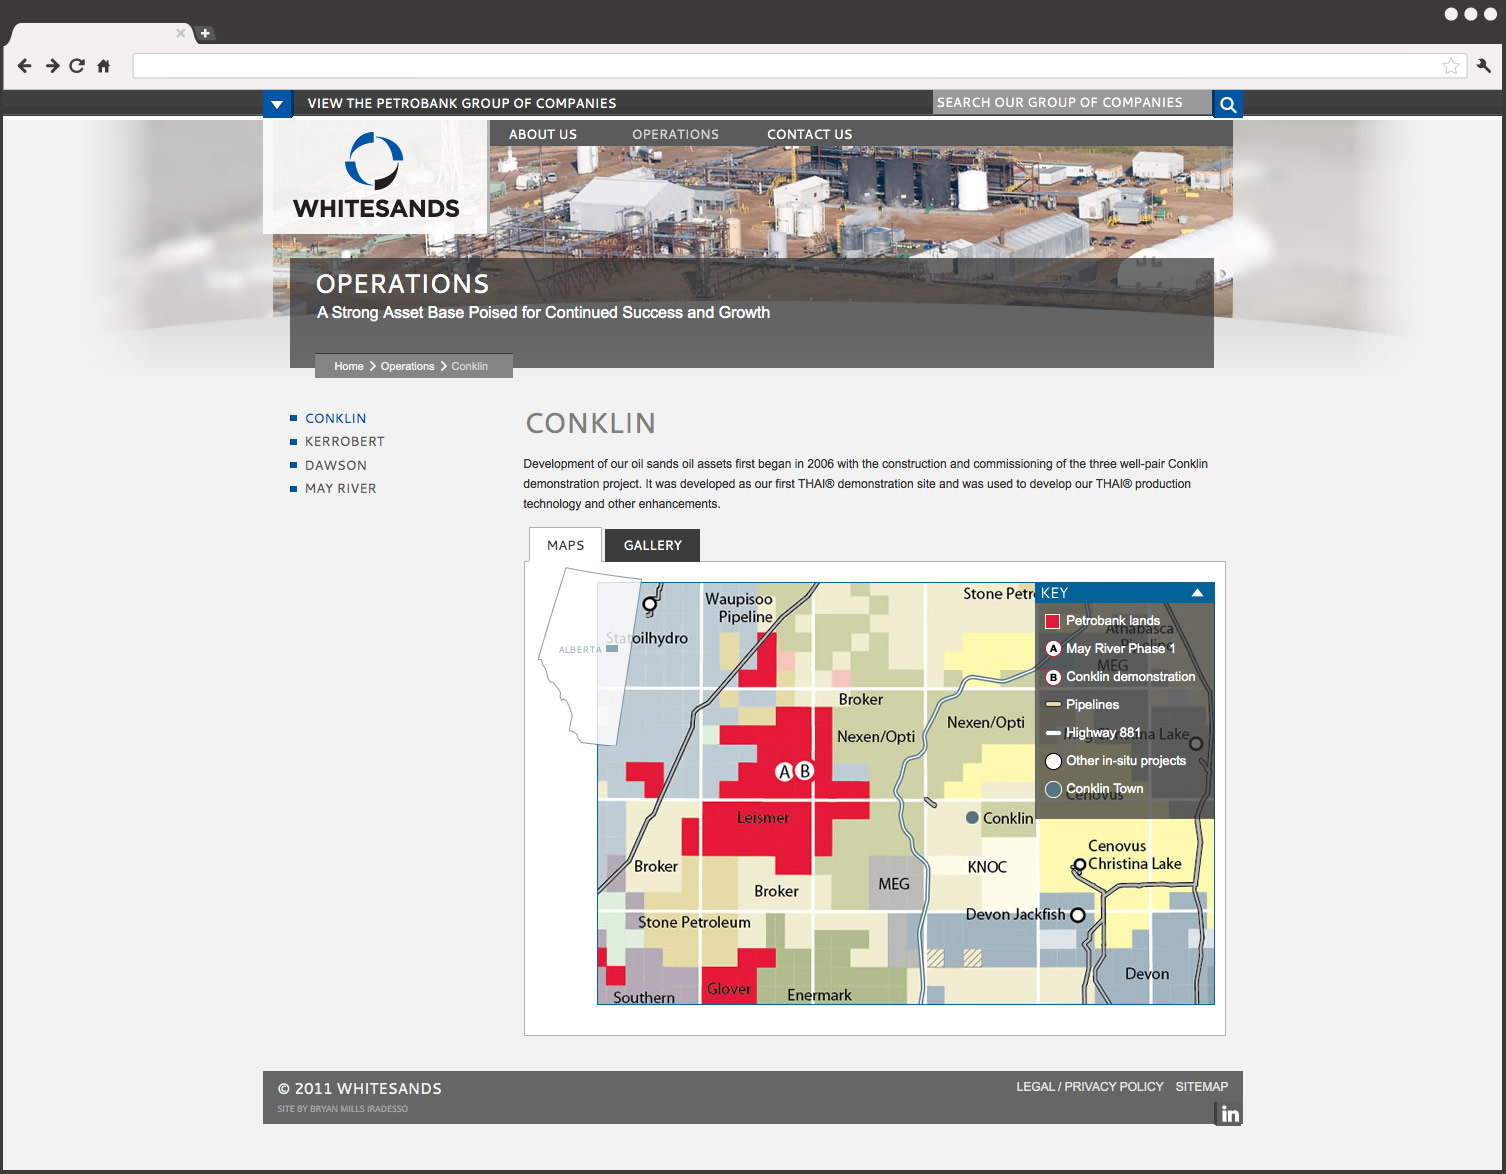
Task: Click the browser forward arrow
Action: tap(52, 66)
